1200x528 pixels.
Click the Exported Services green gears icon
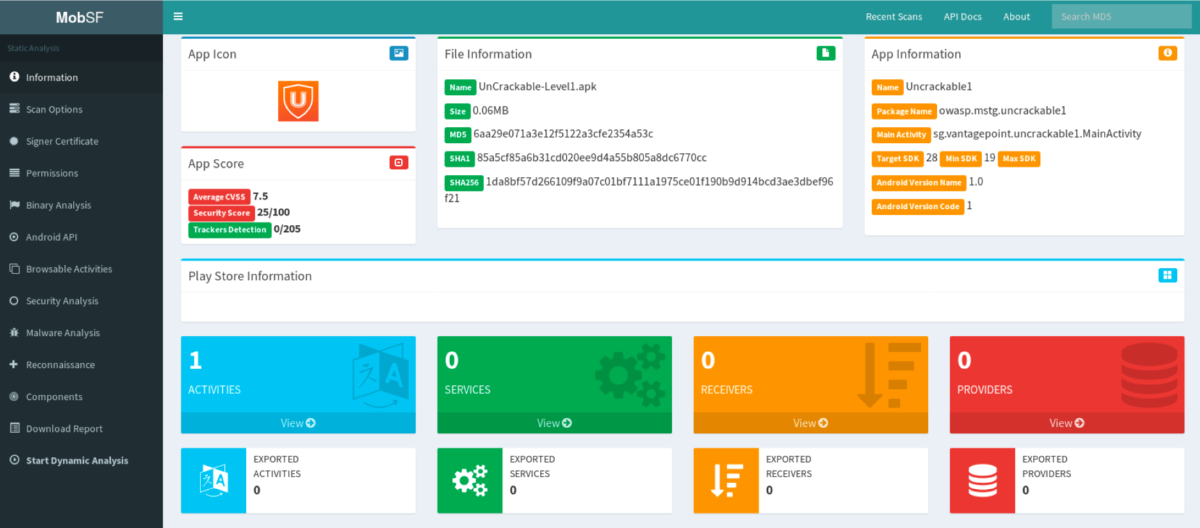click(x=470, y=481)
